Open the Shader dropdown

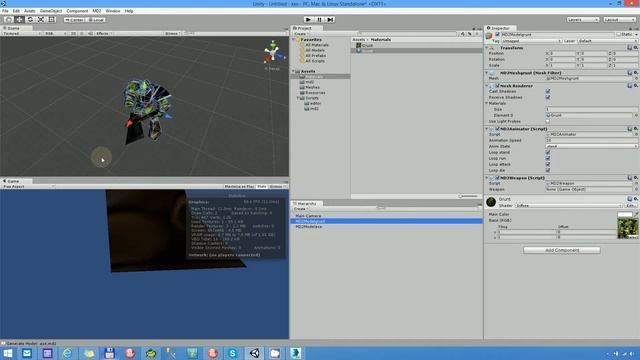tap(569, 206)
